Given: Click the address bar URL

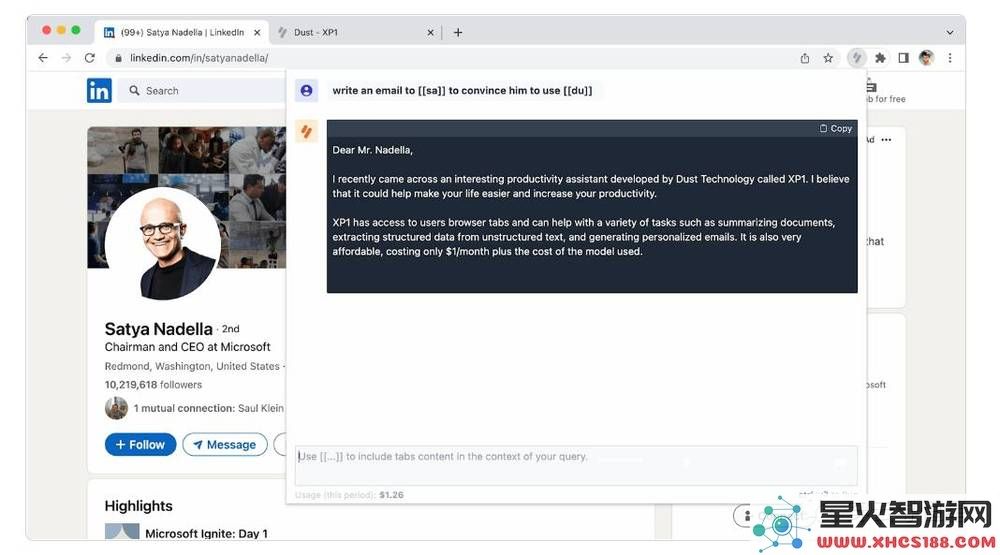Looking at the screenshot, I should click(199, 58).
